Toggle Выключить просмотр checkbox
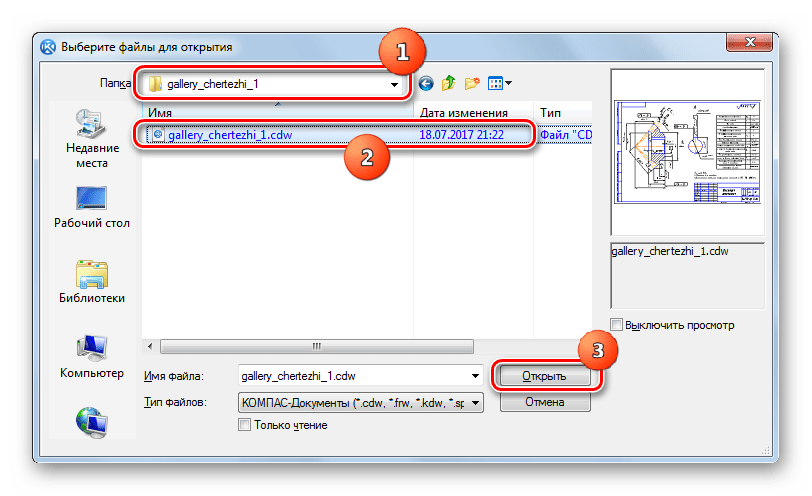The image size is (812, 496). coord(617,325)
